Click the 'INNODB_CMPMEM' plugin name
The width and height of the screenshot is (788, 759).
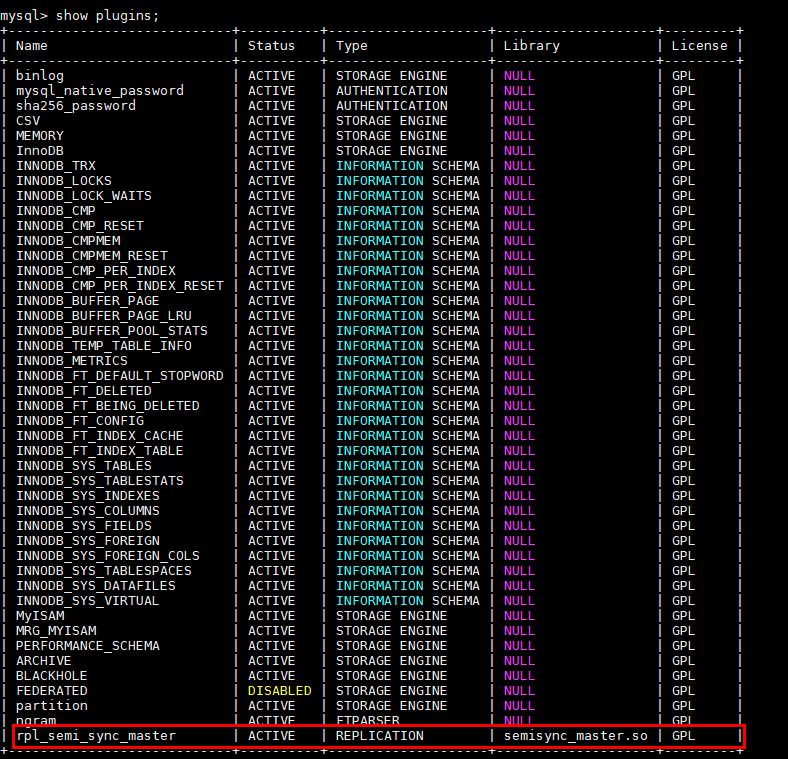click(x=68, y=241)
